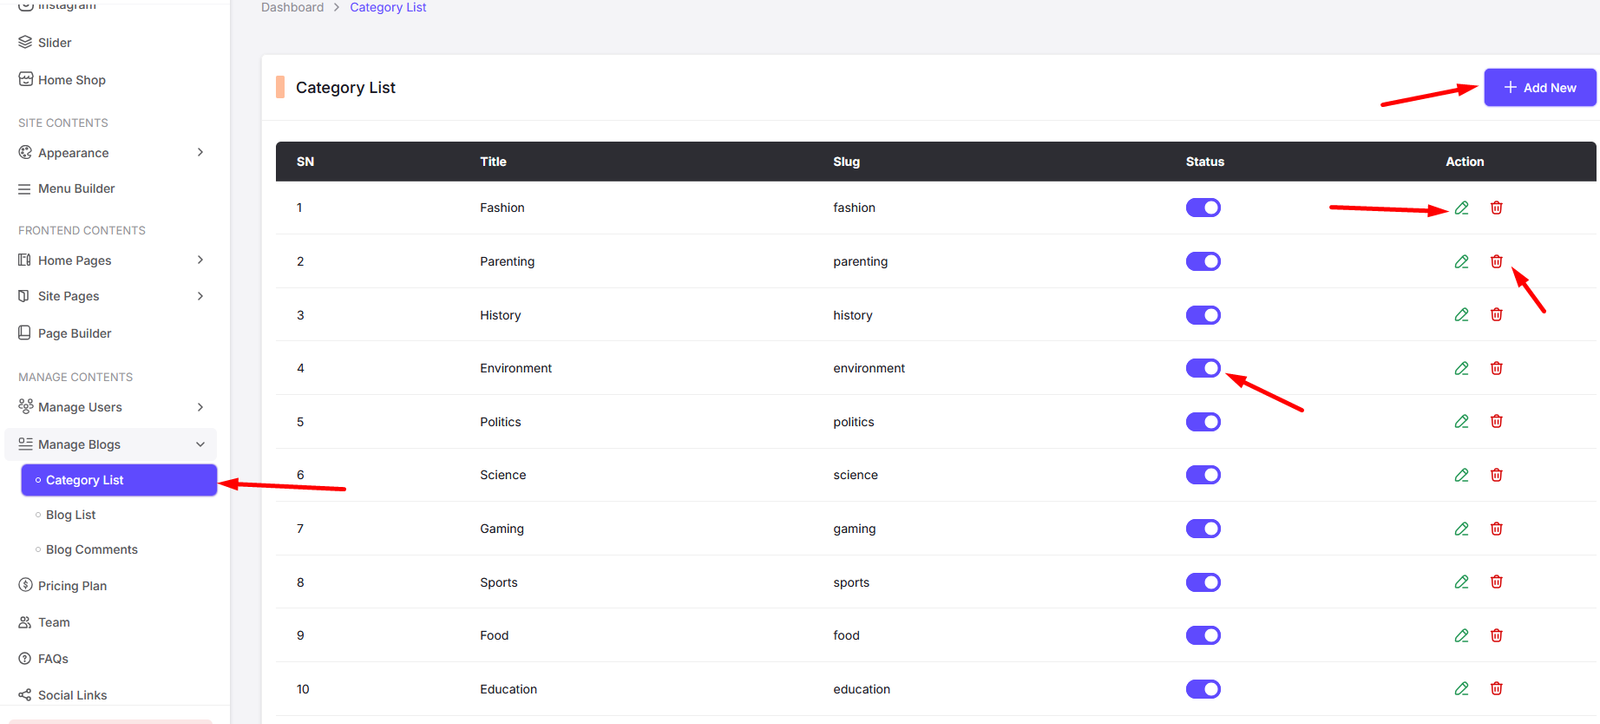Image resolution: width=1600 pixels, height=724 pixels.
Task: Click the edit icon for History row
Action: tap(1461, 315)
